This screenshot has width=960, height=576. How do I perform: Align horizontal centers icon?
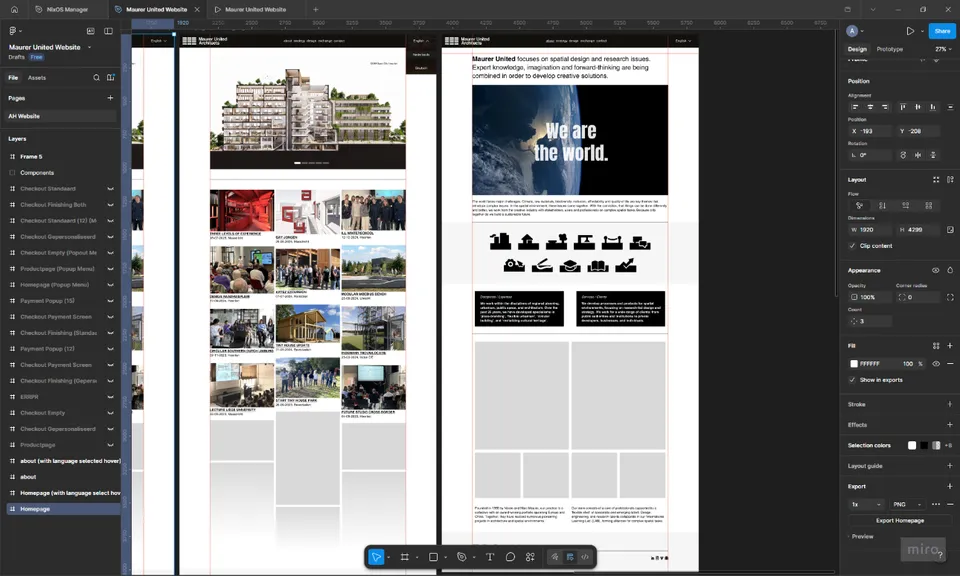tap(870, 107)
